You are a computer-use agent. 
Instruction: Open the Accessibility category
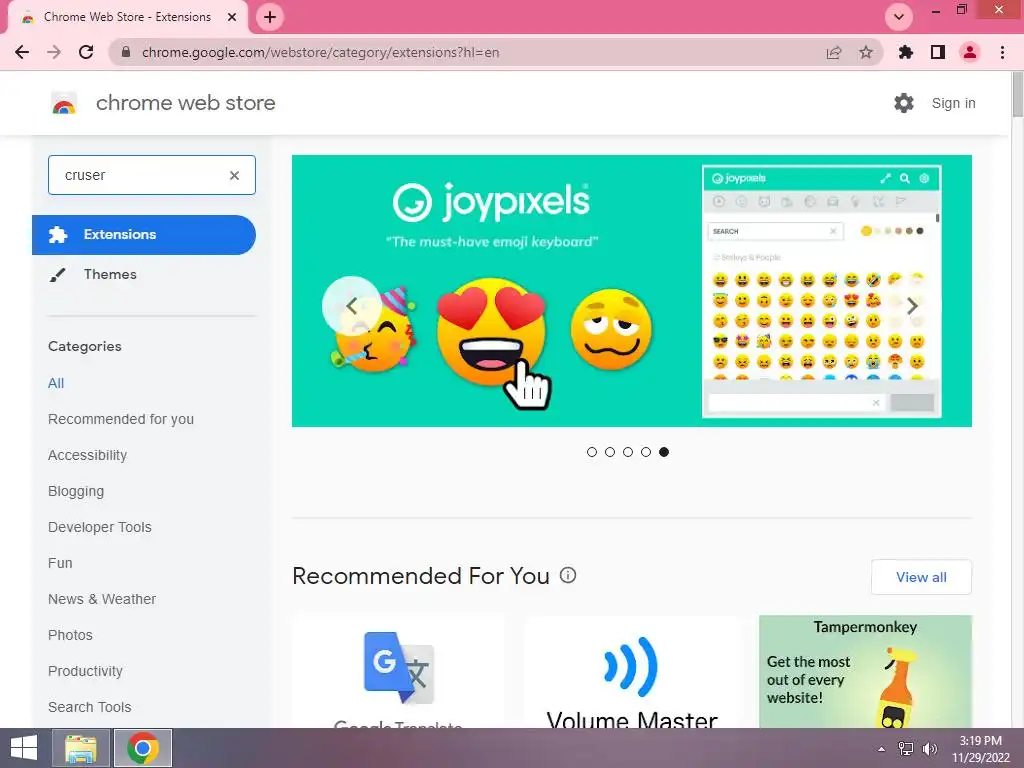88,455
